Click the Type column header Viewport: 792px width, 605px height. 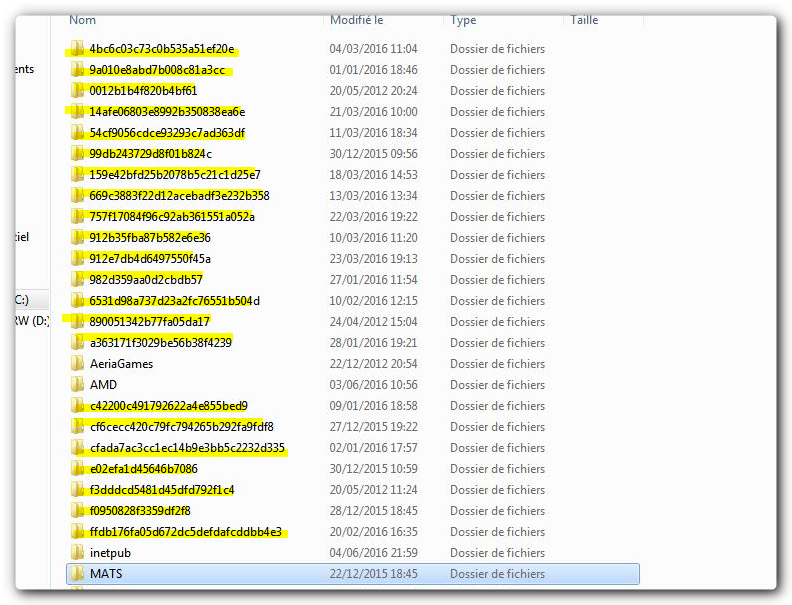tap(463, 20)
